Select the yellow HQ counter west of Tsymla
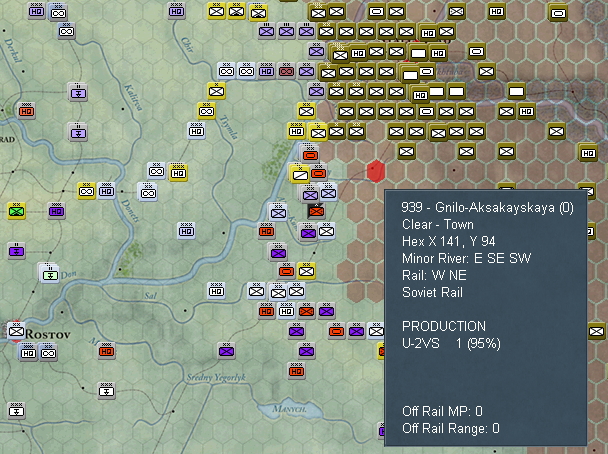This screenshot has width=608, height=454. pos(178,173)
